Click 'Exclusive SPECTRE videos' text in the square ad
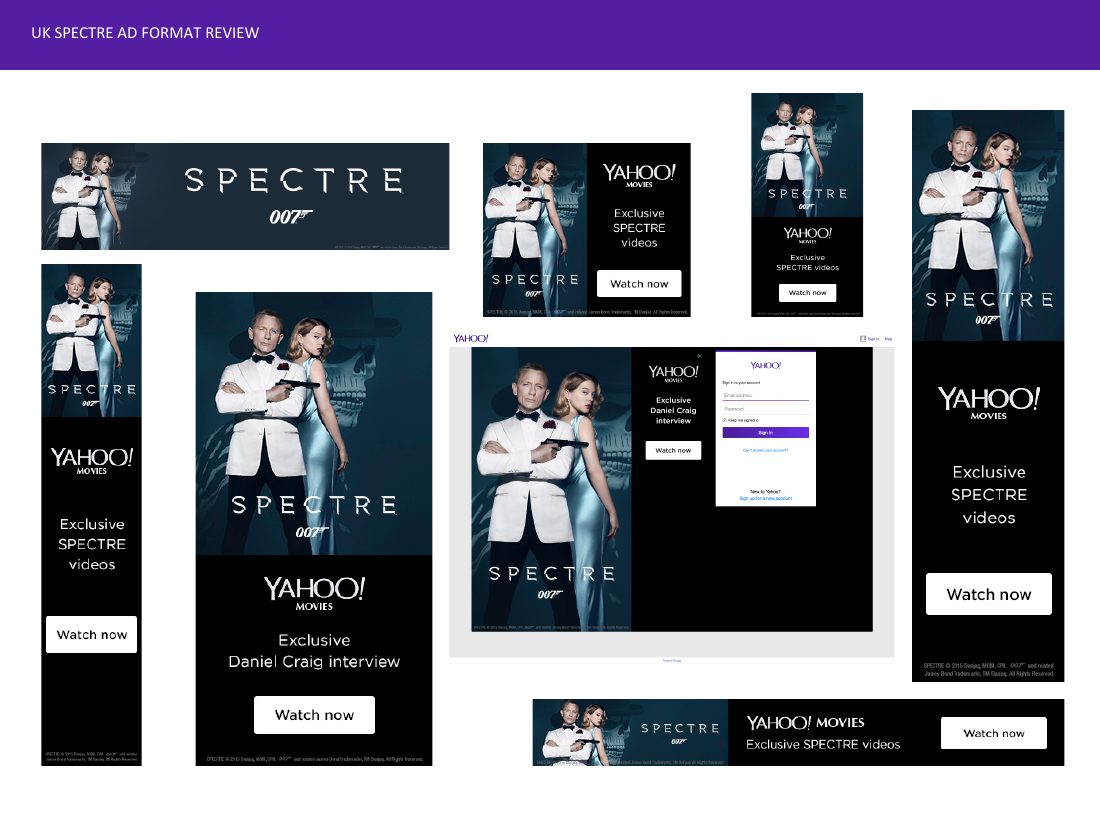Viewport: 1100px width, 825px height. tap(639, 228)
